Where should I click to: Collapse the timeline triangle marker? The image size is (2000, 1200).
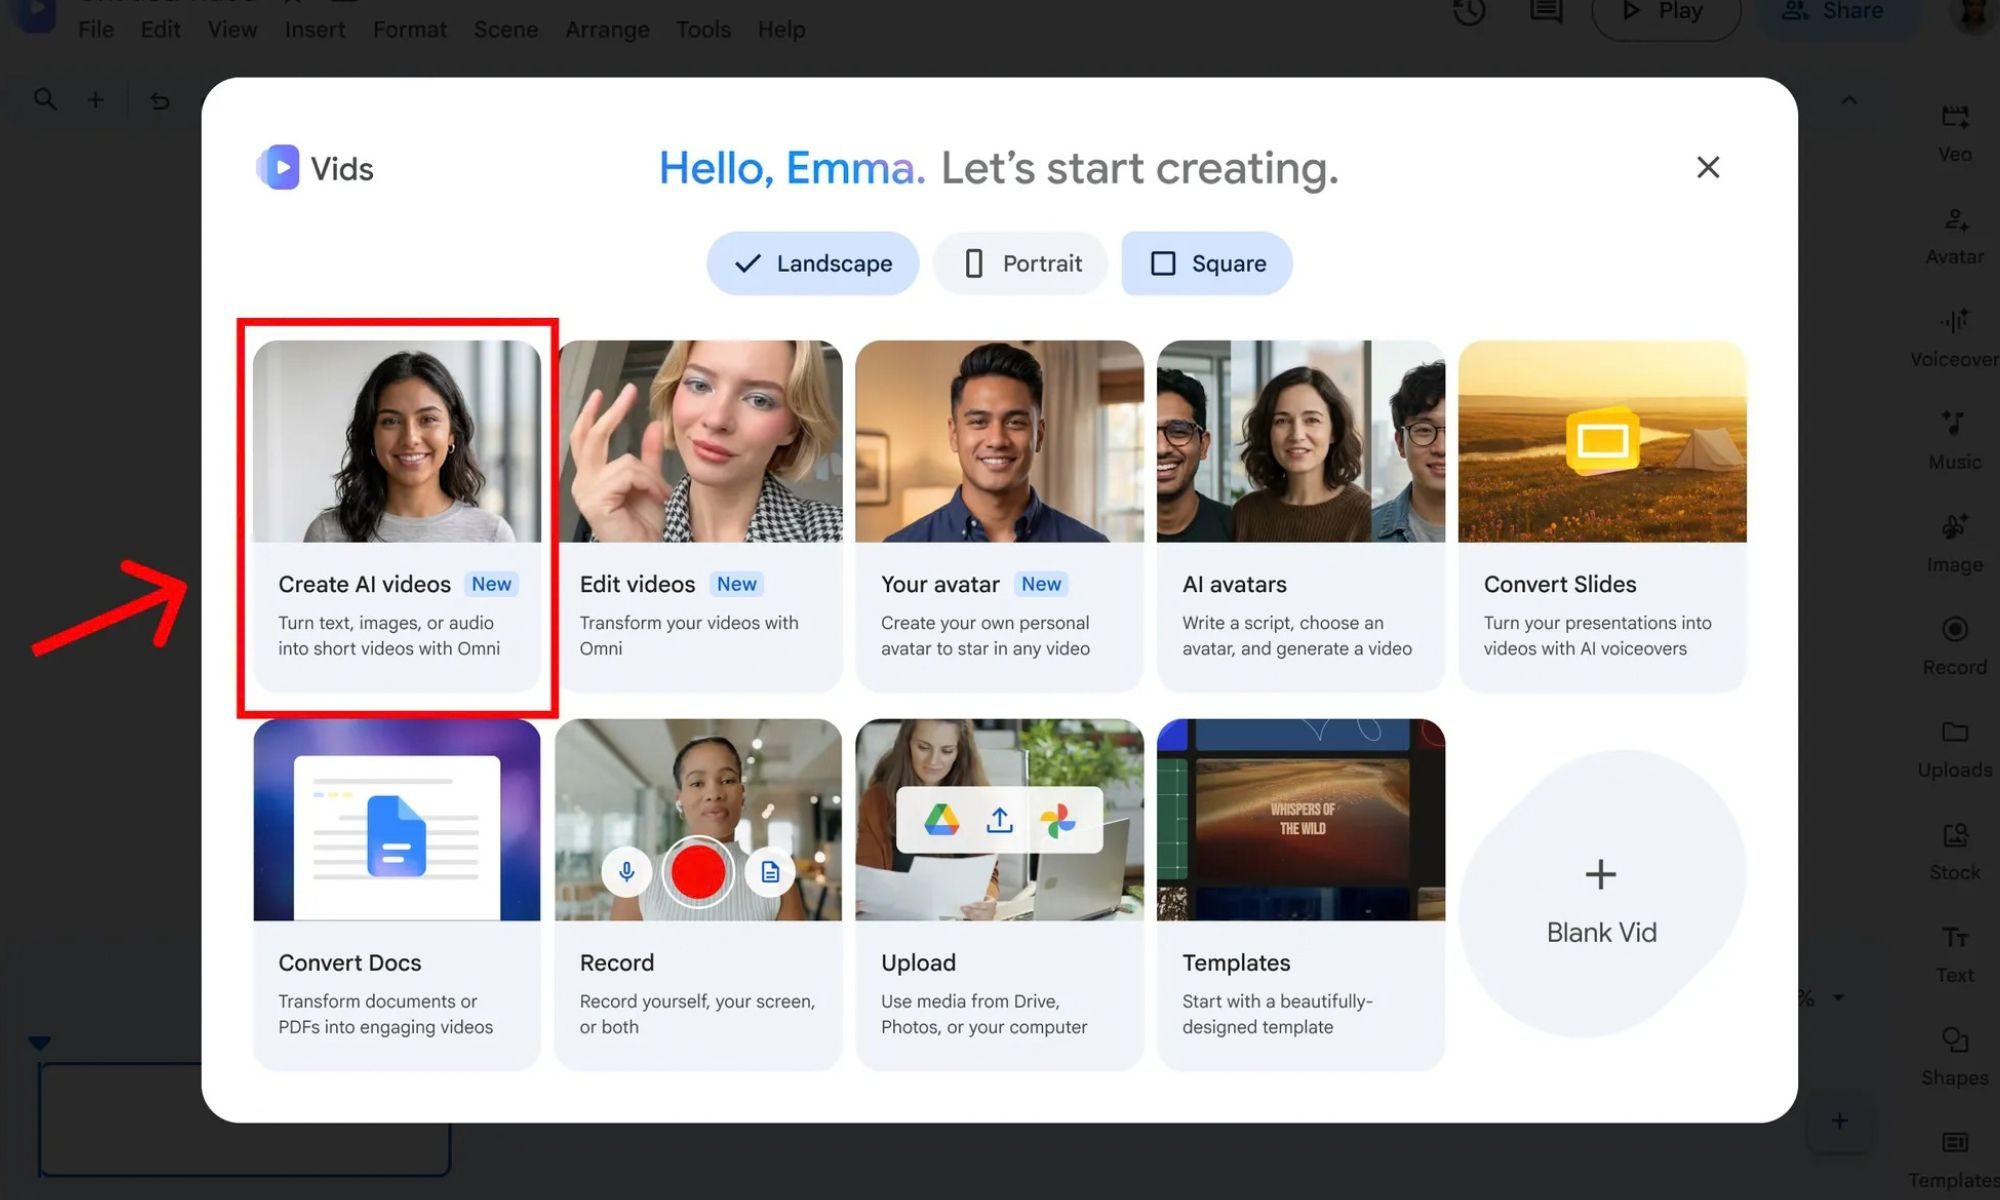pos(39,1043)
